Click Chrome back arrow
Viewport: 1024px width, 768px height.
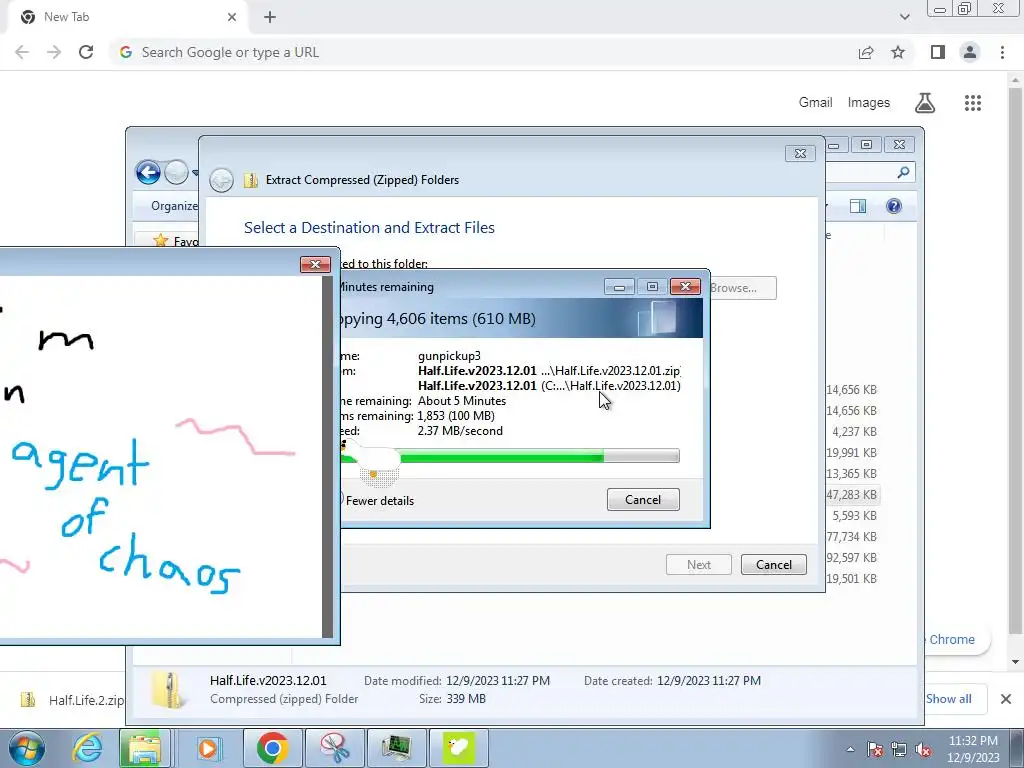tap(22, 52)
